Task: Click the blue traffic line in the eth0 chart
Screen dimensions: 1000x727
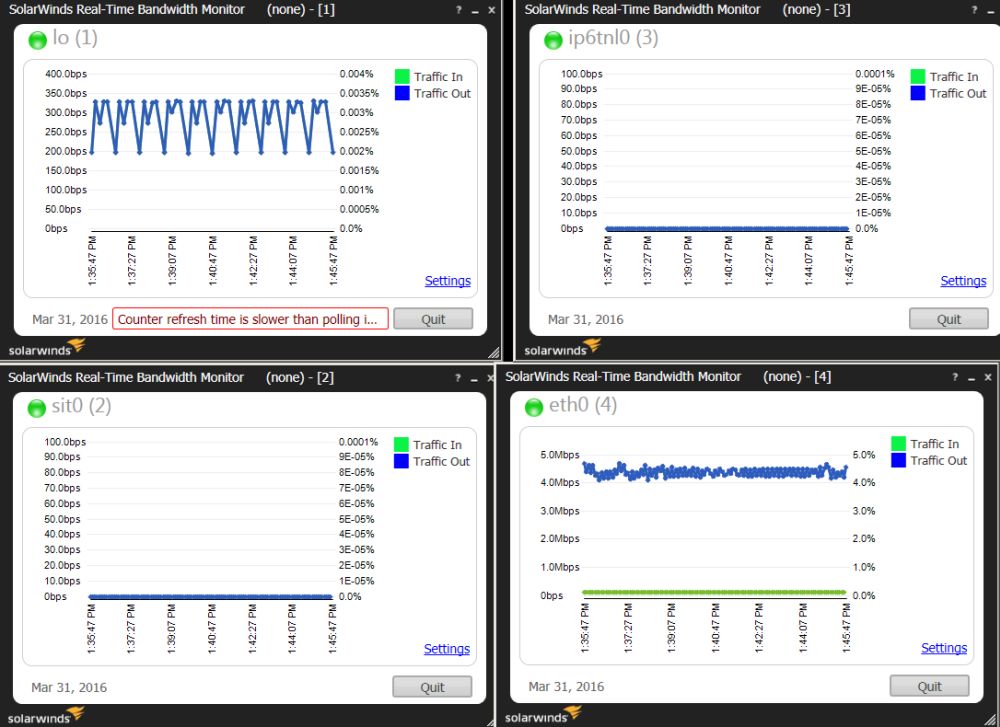Action: (714, 473)
